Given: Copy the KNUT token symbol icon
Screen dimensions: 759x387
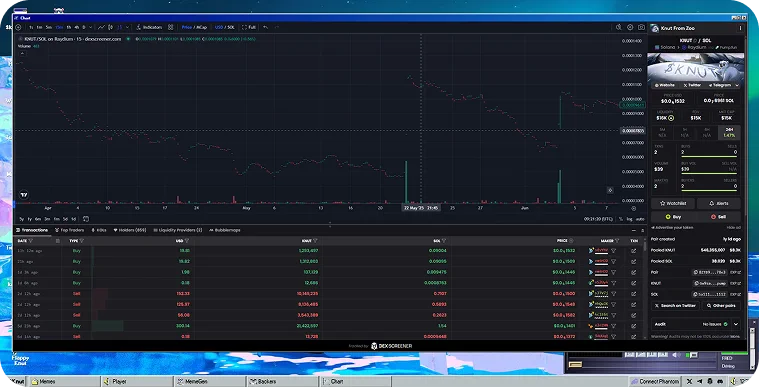Looking at the screenshot, I should pos(696,41).
